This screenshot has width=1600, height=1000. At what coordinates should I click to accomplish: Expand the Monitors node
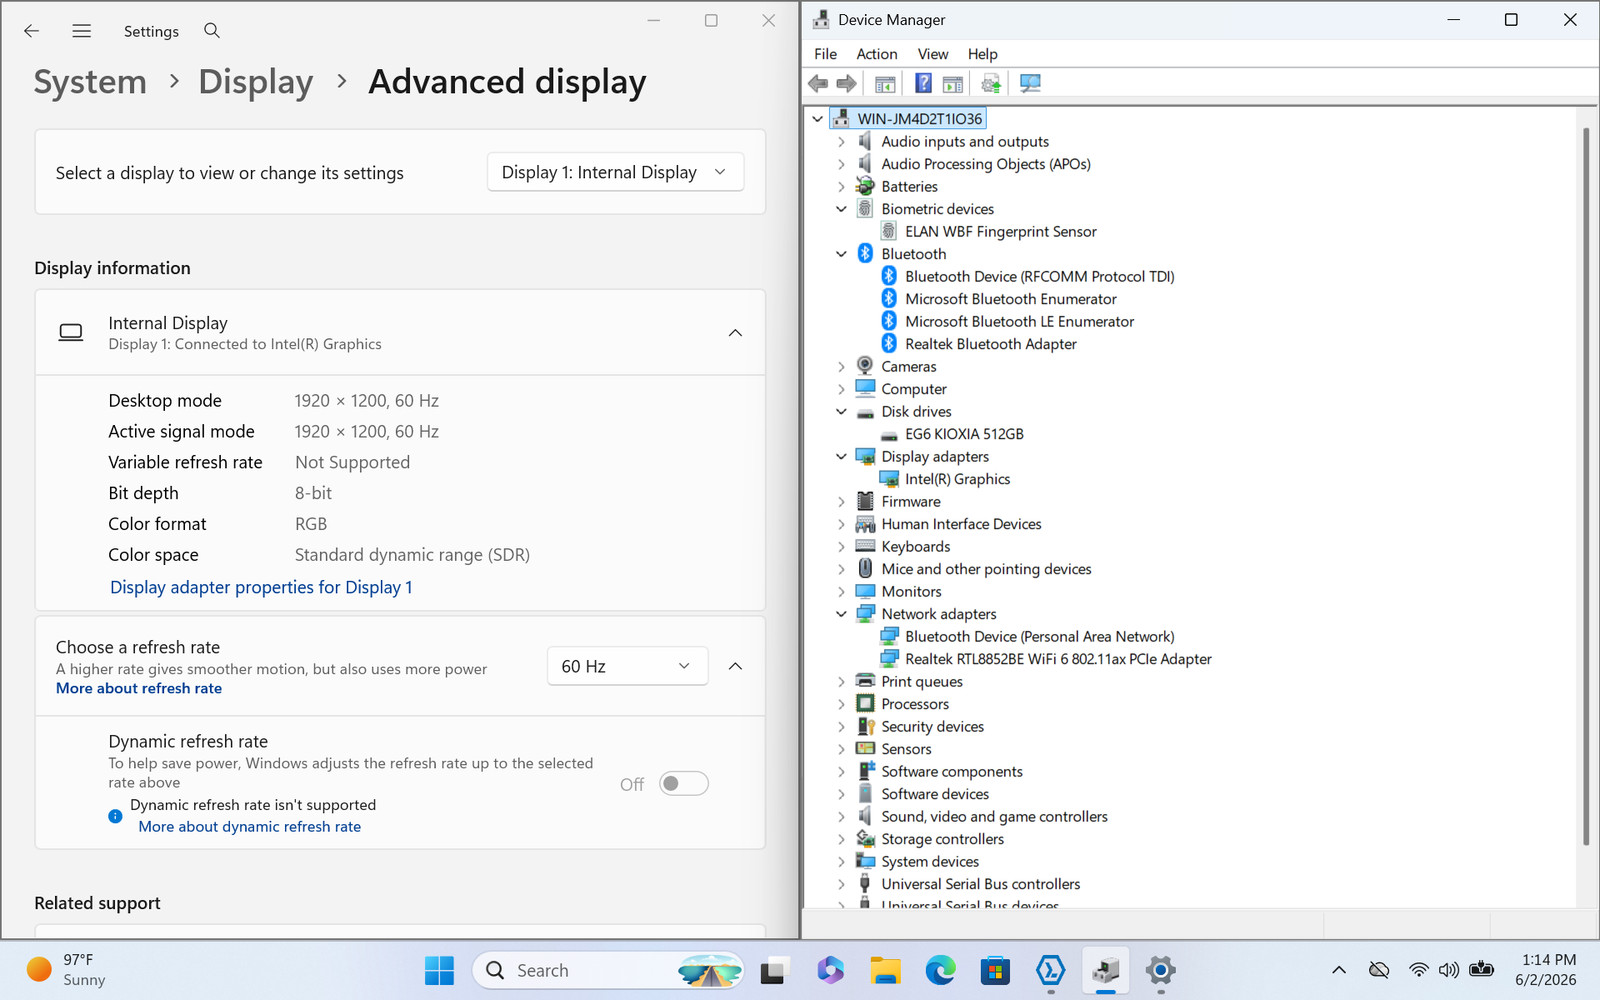(841, 592)
